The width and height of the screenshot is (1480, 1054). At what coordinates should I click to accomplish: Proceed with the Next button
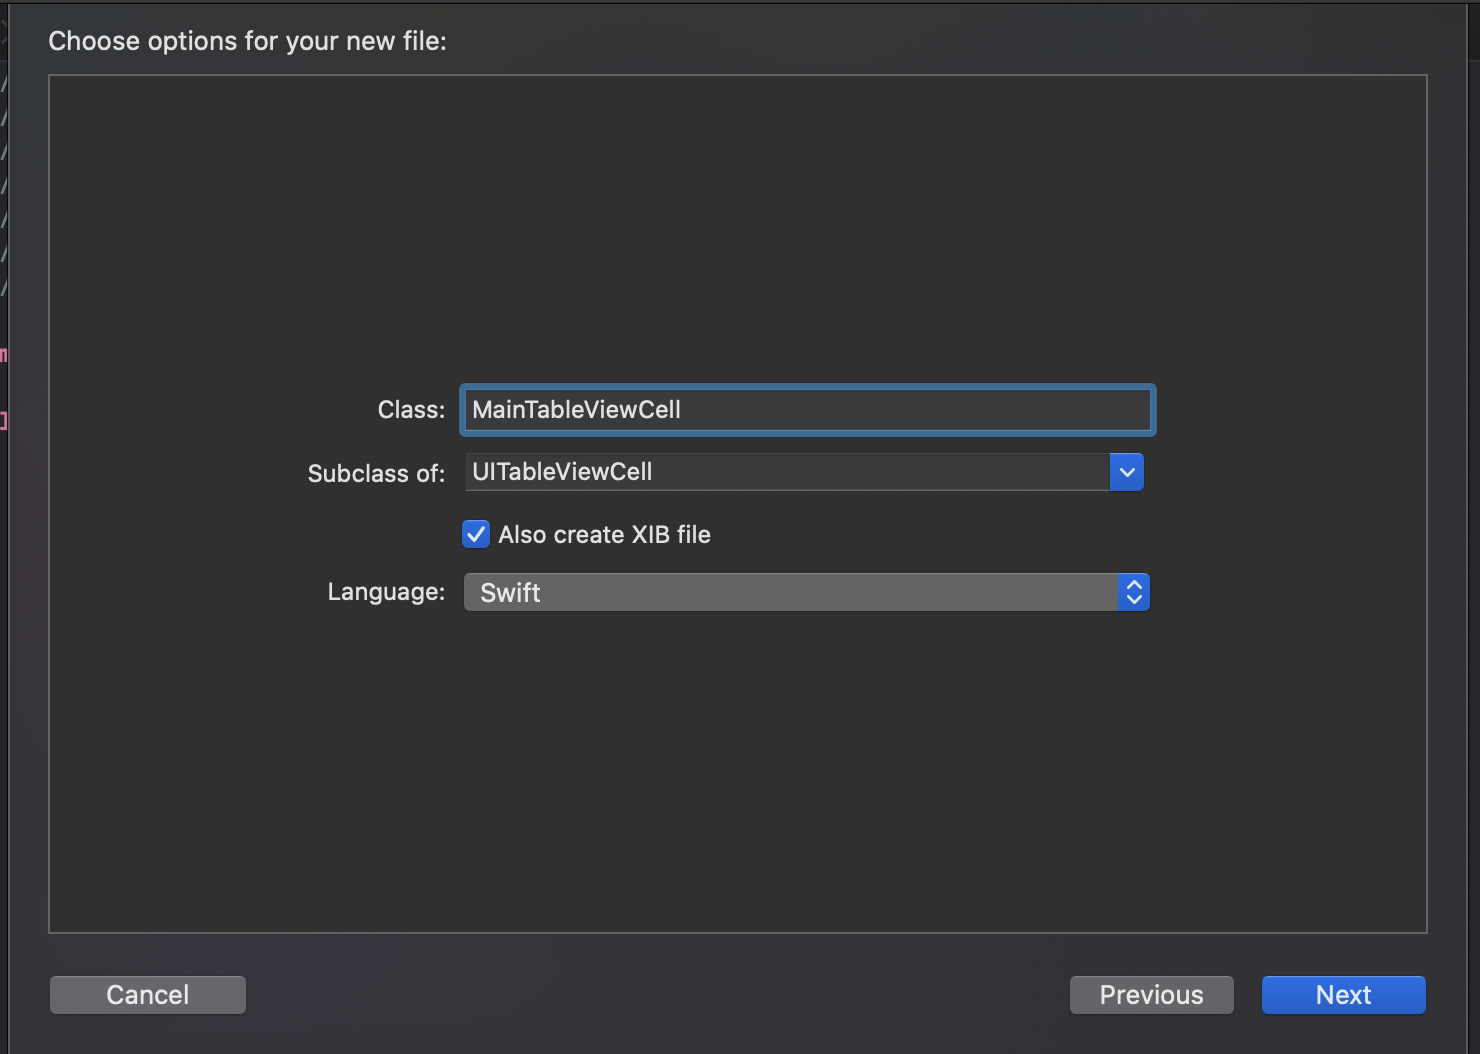[x=1343, y=995]
